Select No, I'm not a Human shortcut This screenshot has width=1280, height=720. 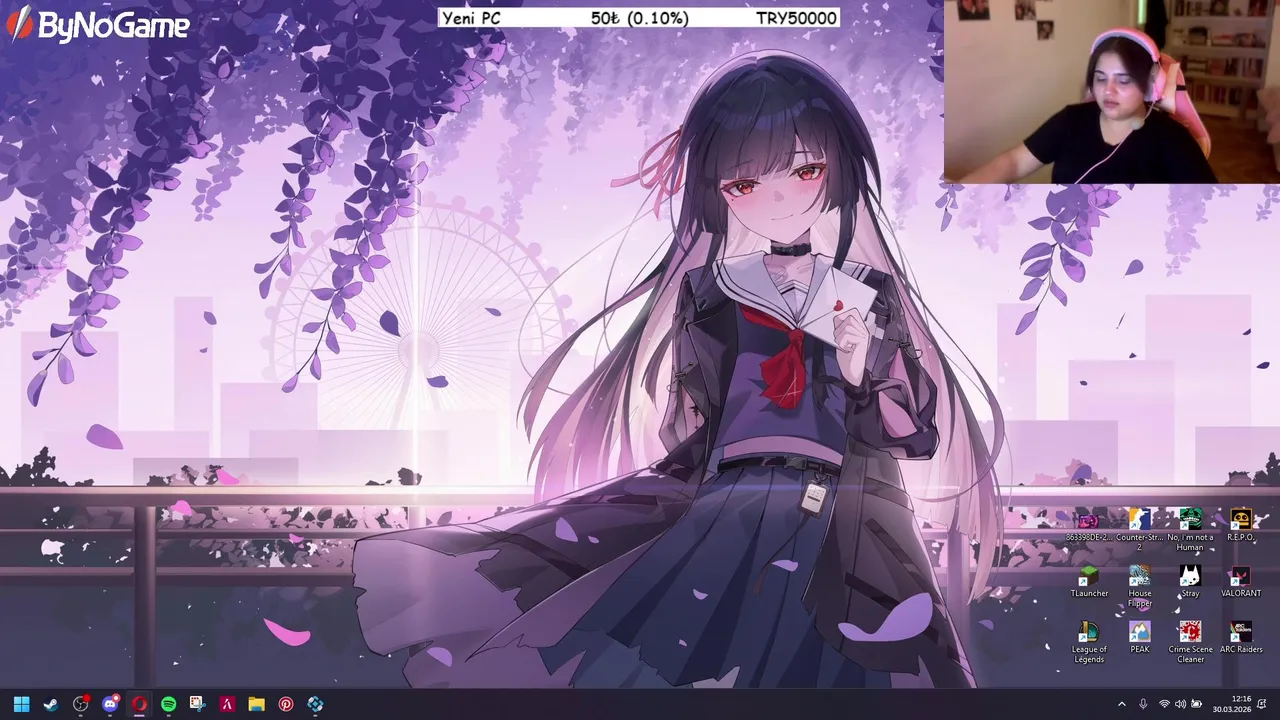[x=1190, y=529]
